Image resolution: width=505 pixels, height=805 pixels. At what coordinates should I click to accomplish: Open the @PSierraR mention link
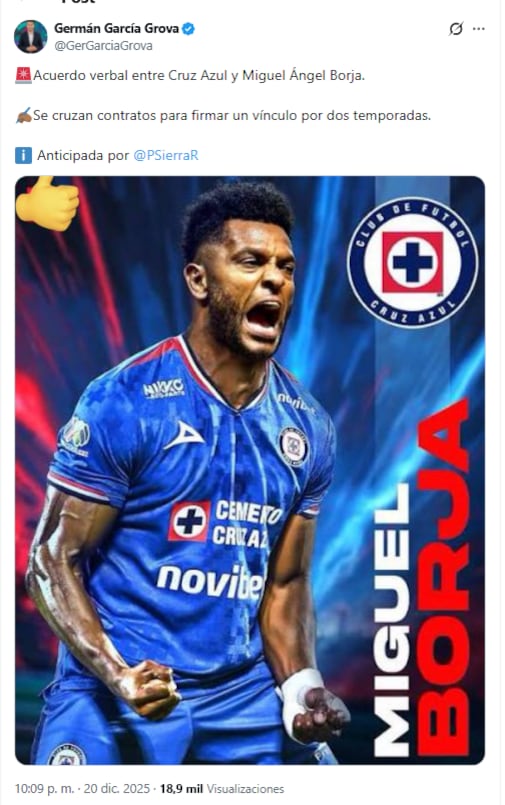[166, 155]
